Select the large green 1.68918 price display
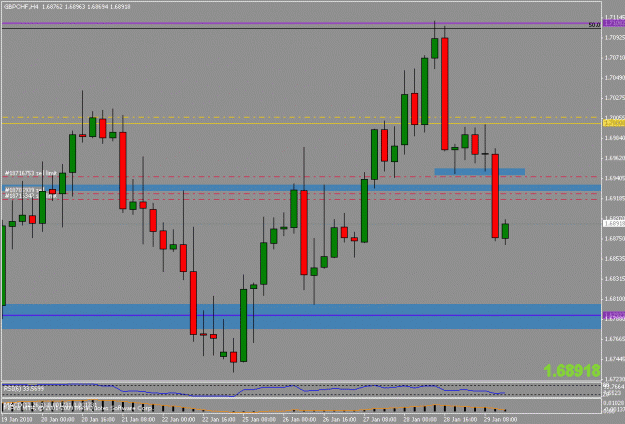The height and width of the screenshot is (424, 625). coord(572,371)
